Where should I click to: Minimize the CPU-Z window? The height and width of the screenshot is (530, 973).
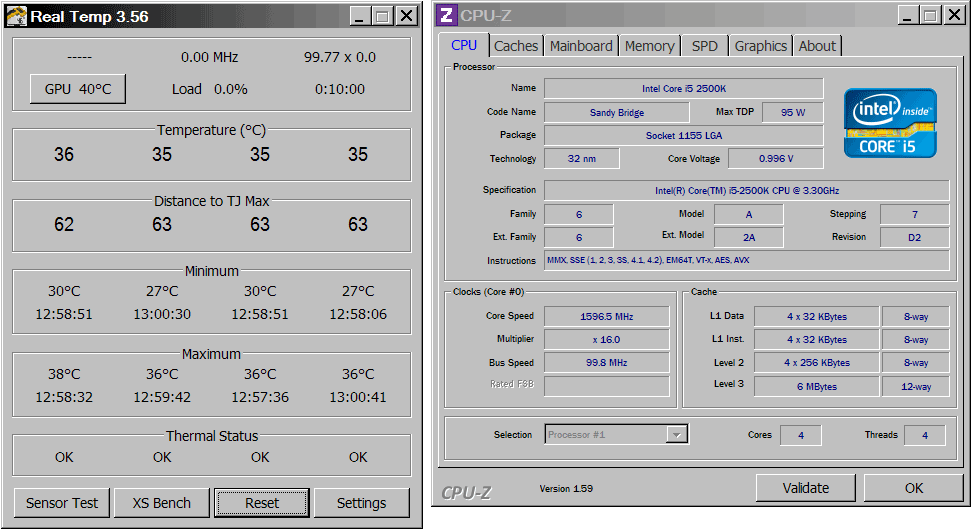(907, 15)
